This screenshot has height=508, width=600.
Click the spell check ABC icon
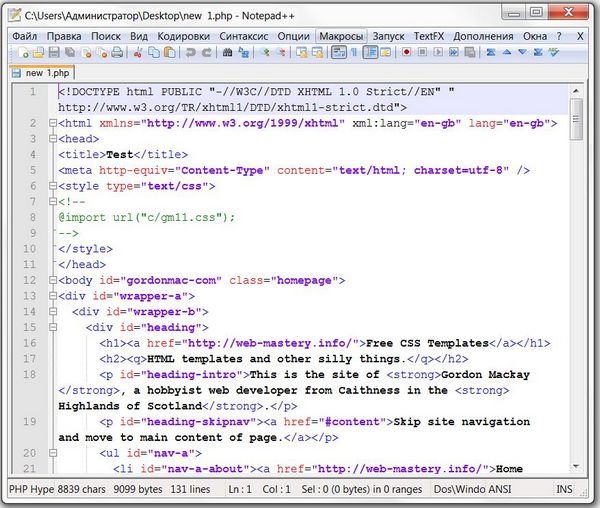point(554,52)
